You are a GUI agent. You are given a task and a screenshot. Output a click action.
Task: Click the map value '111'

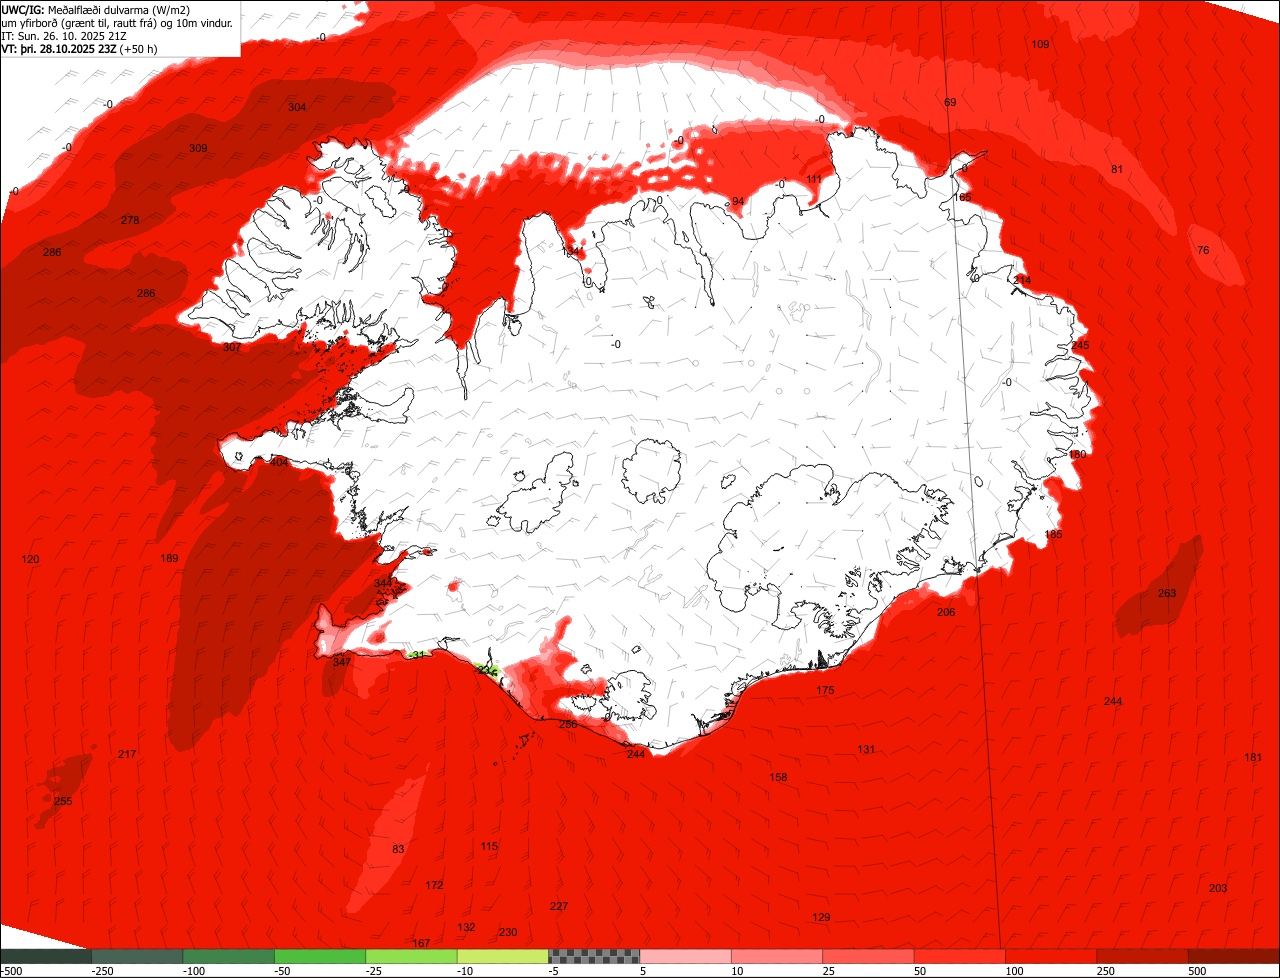click(x=814, y=180)
